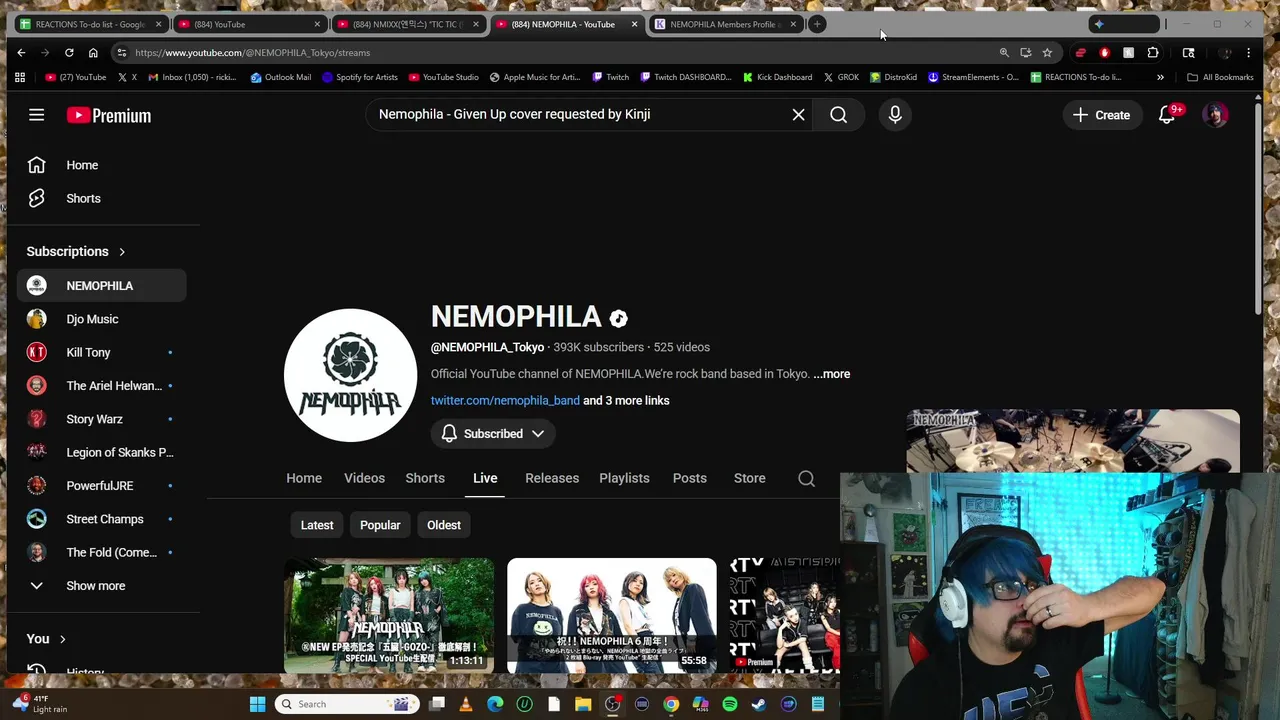Open PowerfulJRE subscription
The height and width of the screenshot is (720, 1280).
[x=100, y=486]
